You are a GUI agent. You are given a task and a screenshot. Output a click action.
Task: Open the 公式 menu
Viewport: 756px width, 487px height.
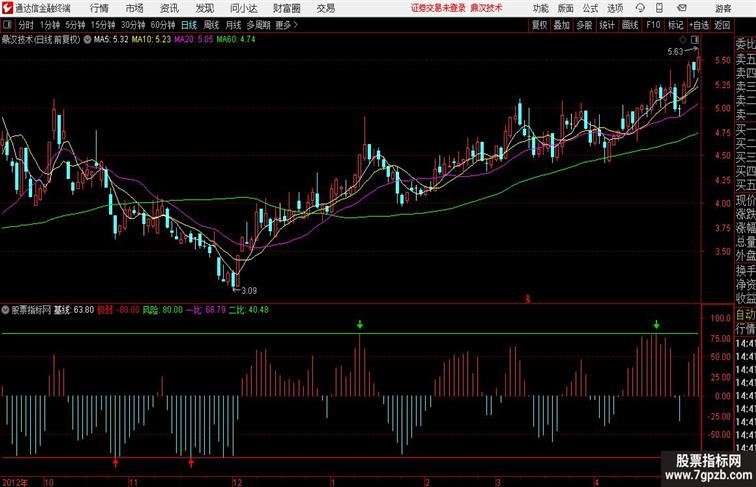590,8
